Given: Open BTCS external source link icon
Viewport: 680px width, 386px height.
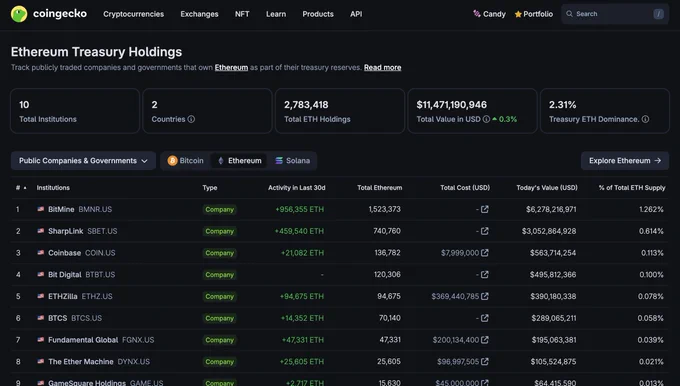Looking at the screenshot, I should click(485, 318).
